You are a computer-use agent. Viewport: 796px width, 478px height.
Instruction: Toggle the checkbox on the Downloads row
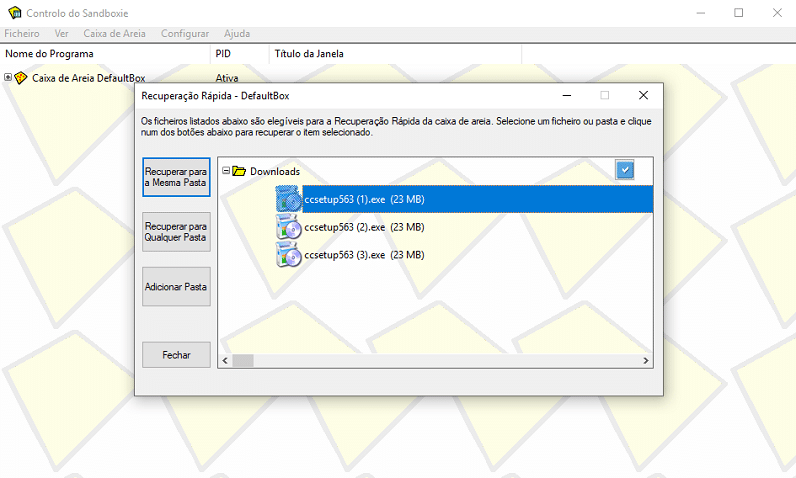coord(625,171)
